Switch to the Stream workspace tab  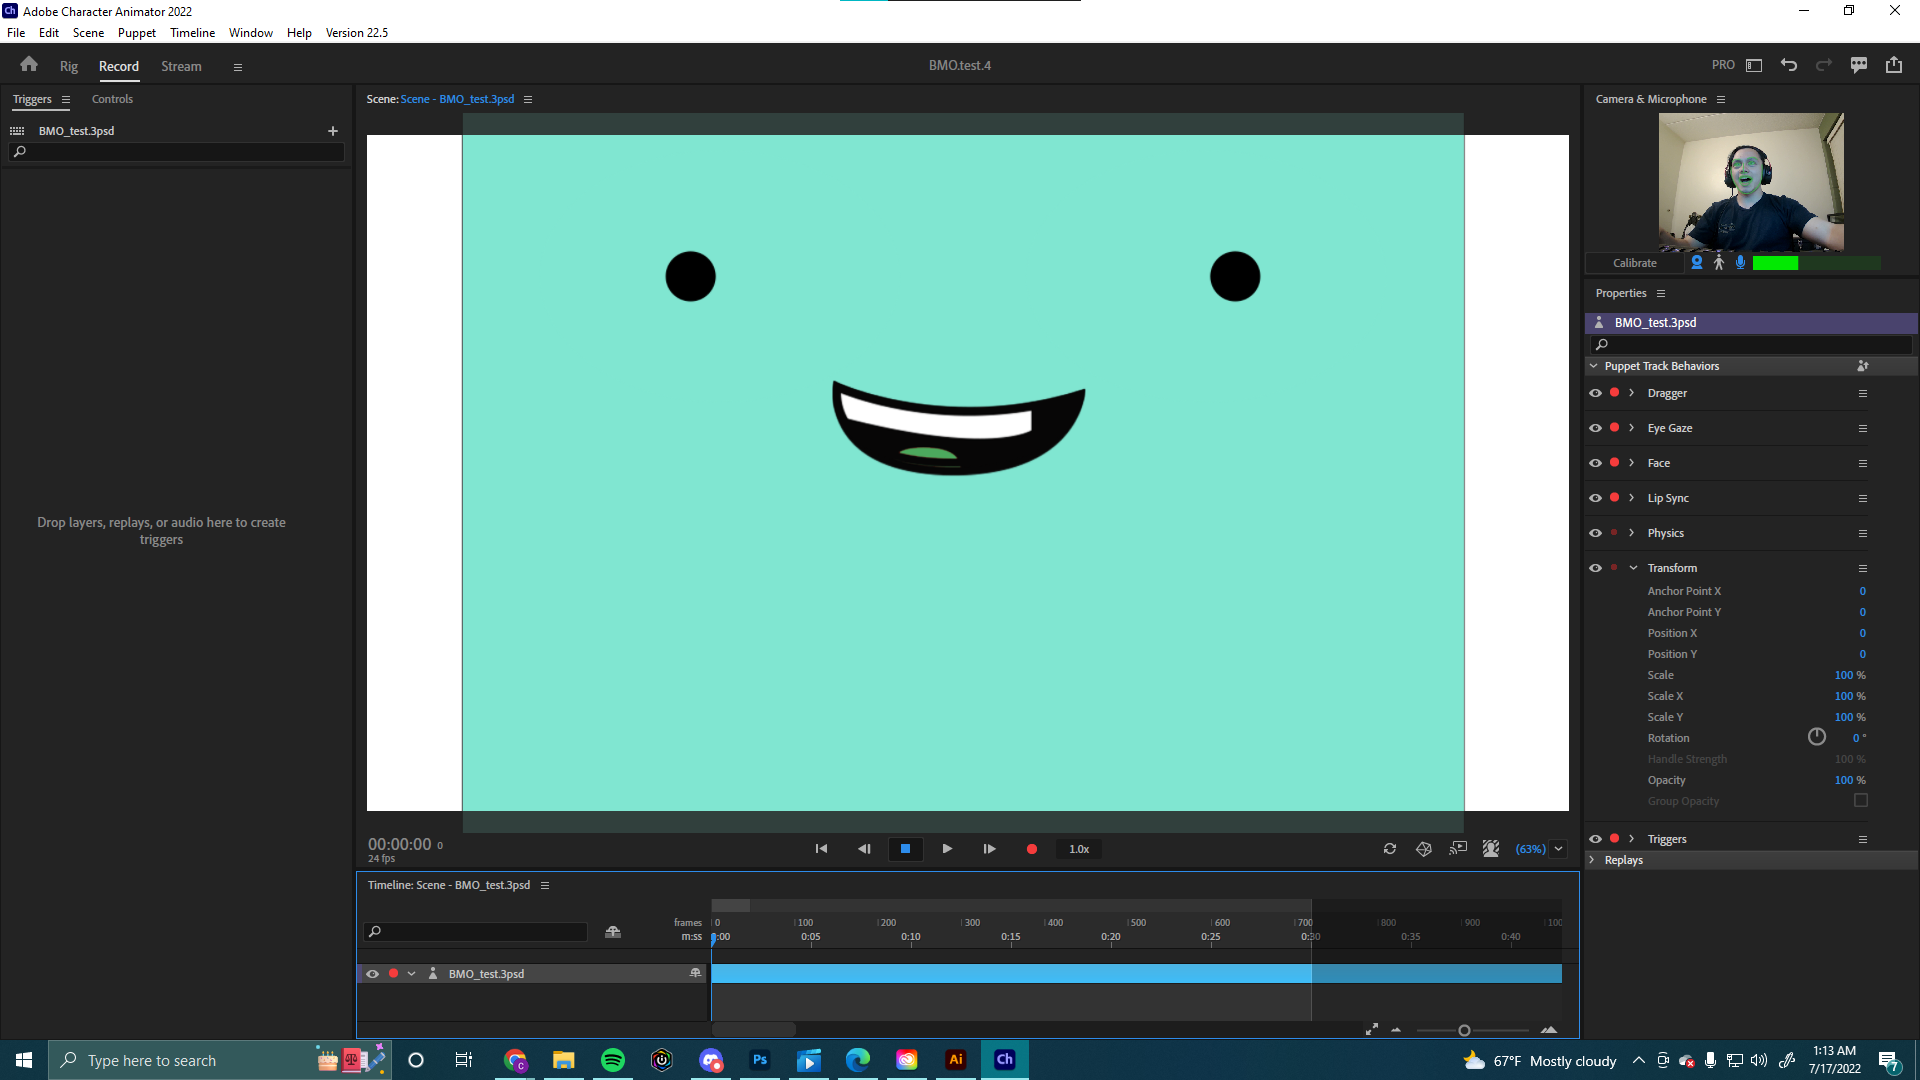pyautogui.click(x=180, y=66)
